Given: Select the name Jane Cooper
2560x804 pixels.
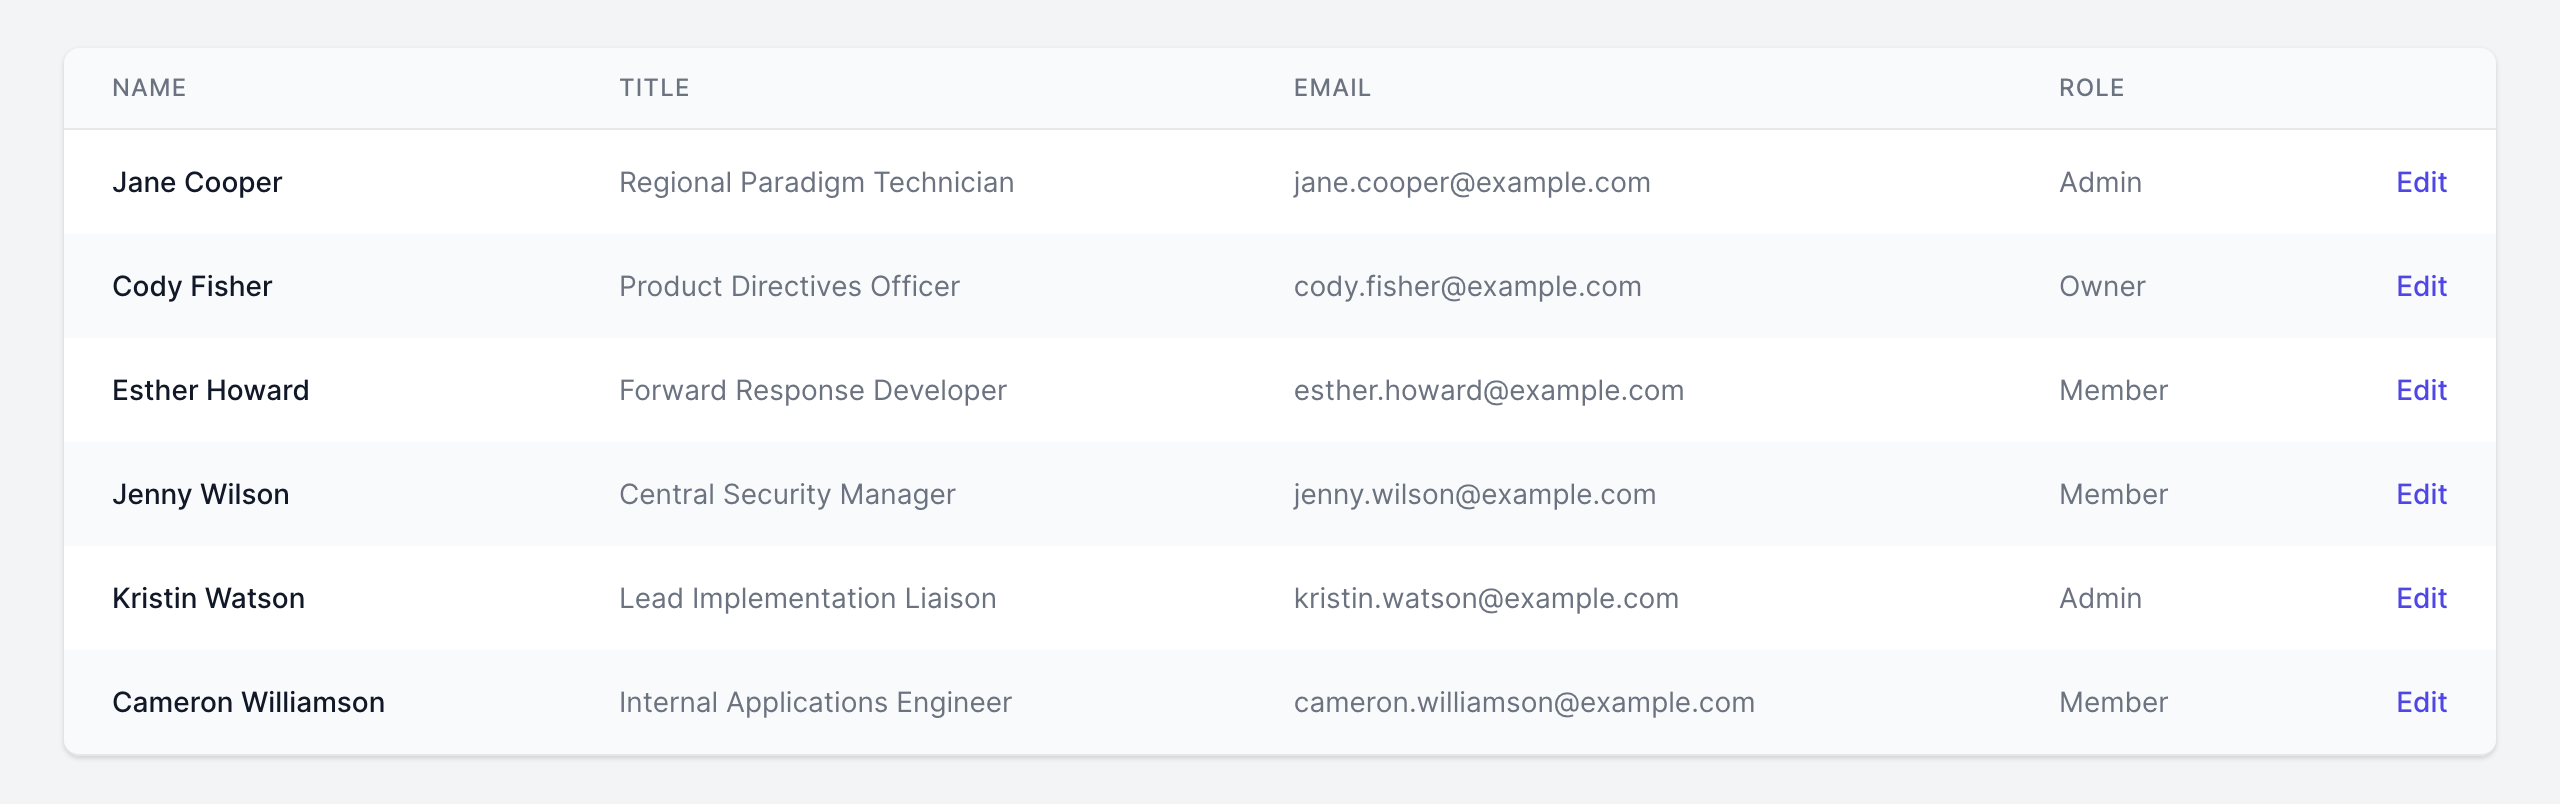Looking at the screenshot, I should (197, 182).
